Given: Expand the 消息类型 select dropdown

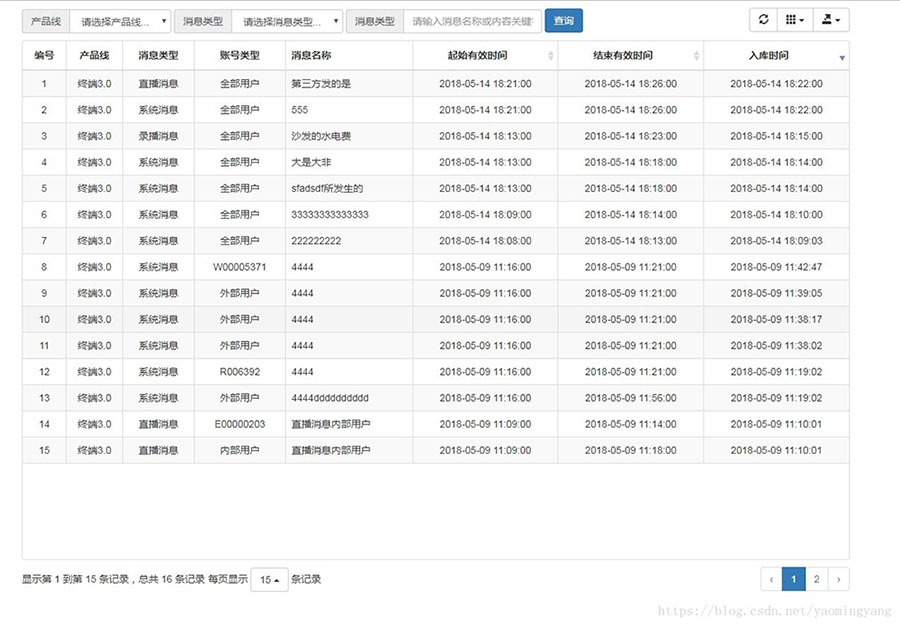Looking at the screenshot, I should pyautogui.click(x=287, y=21).
